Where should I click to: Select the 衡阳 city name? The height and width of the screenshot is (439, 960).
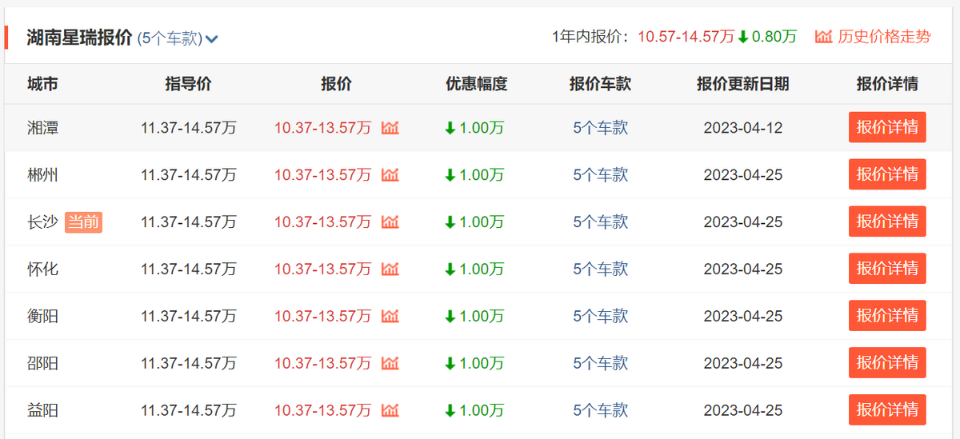(x=43, y=316)
